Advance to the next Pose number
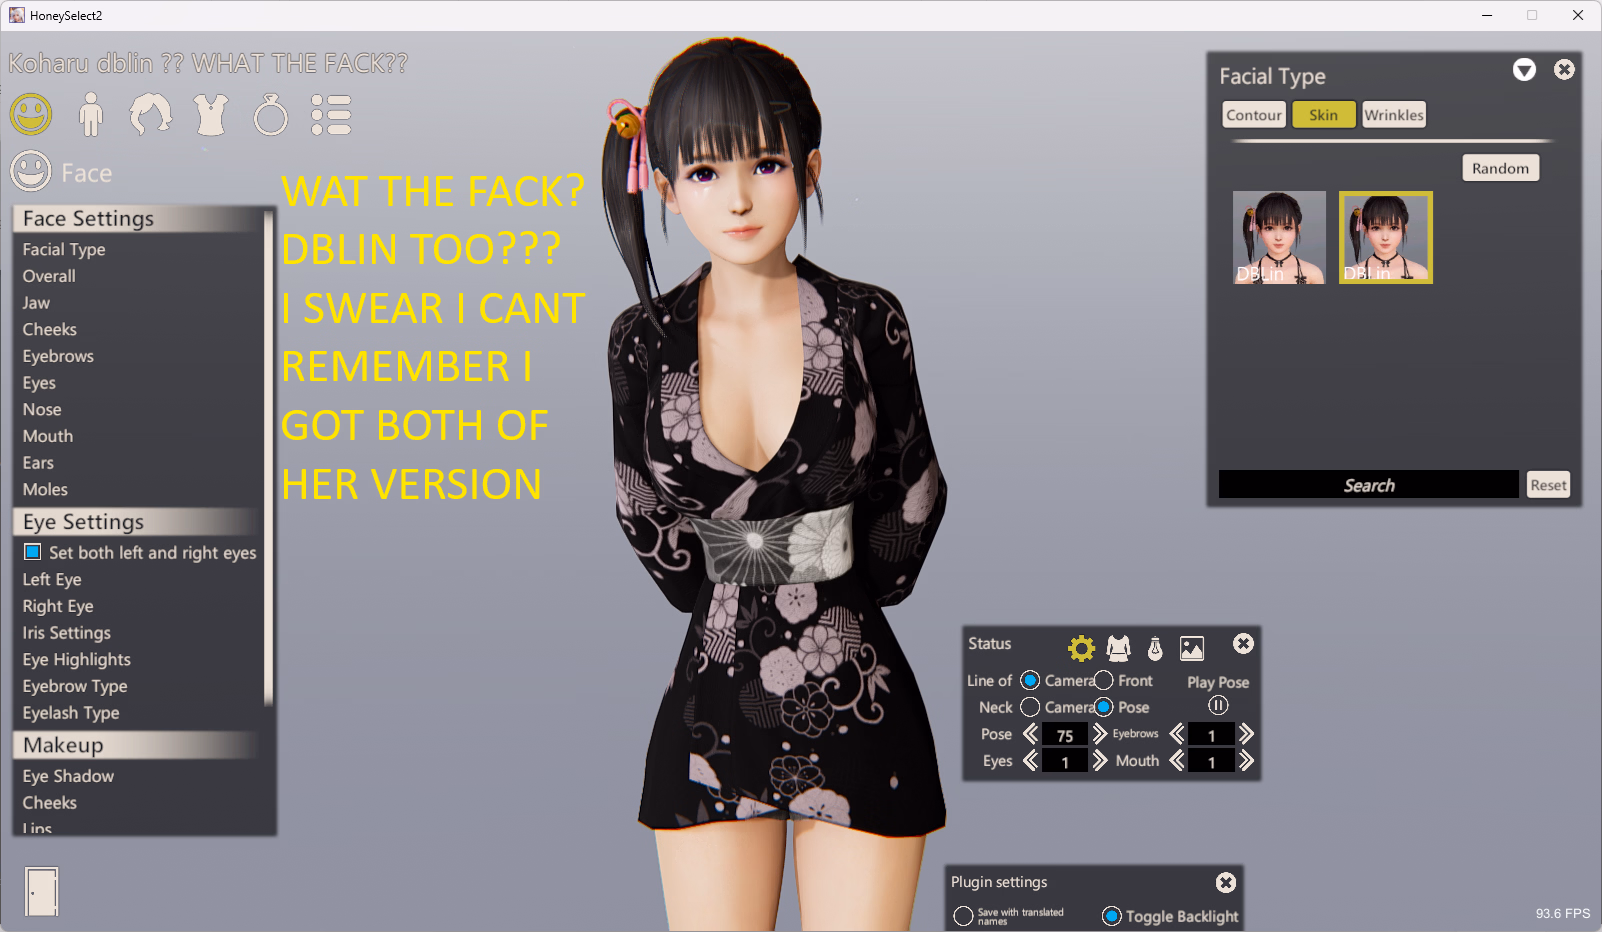Viewport: 1602px width, 932px height. pyautogui.click(x=1100, y=734)
